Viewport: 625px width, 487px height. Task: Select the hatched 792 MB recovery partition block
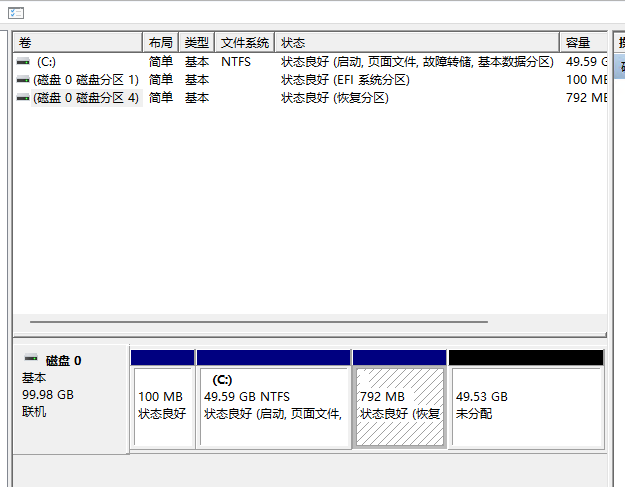399,406
